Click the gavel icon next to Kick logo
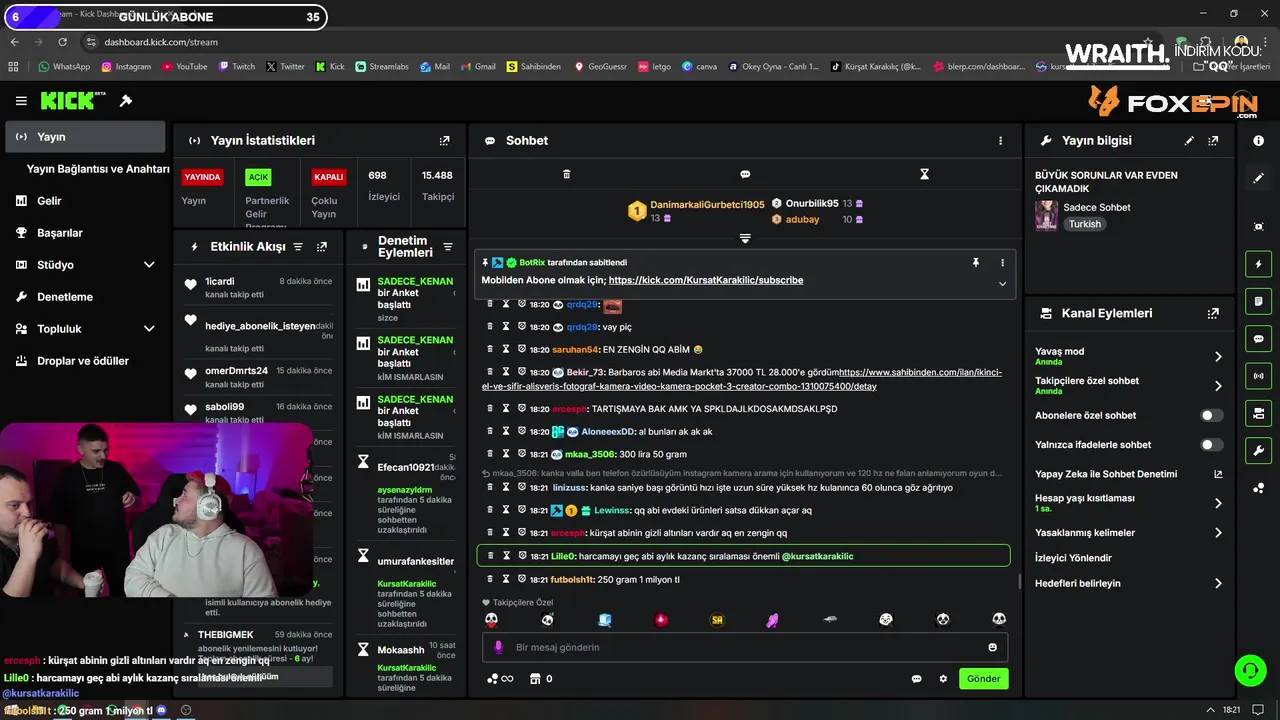 click(126, 101)
